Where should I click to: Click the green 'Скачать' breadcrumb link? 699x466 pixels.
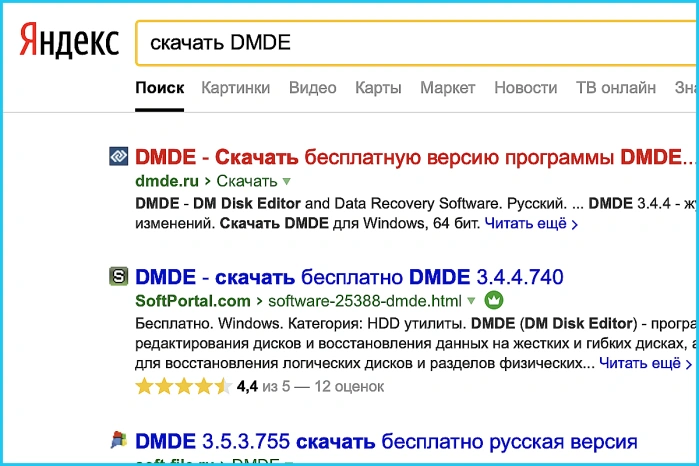coord(247,181)
